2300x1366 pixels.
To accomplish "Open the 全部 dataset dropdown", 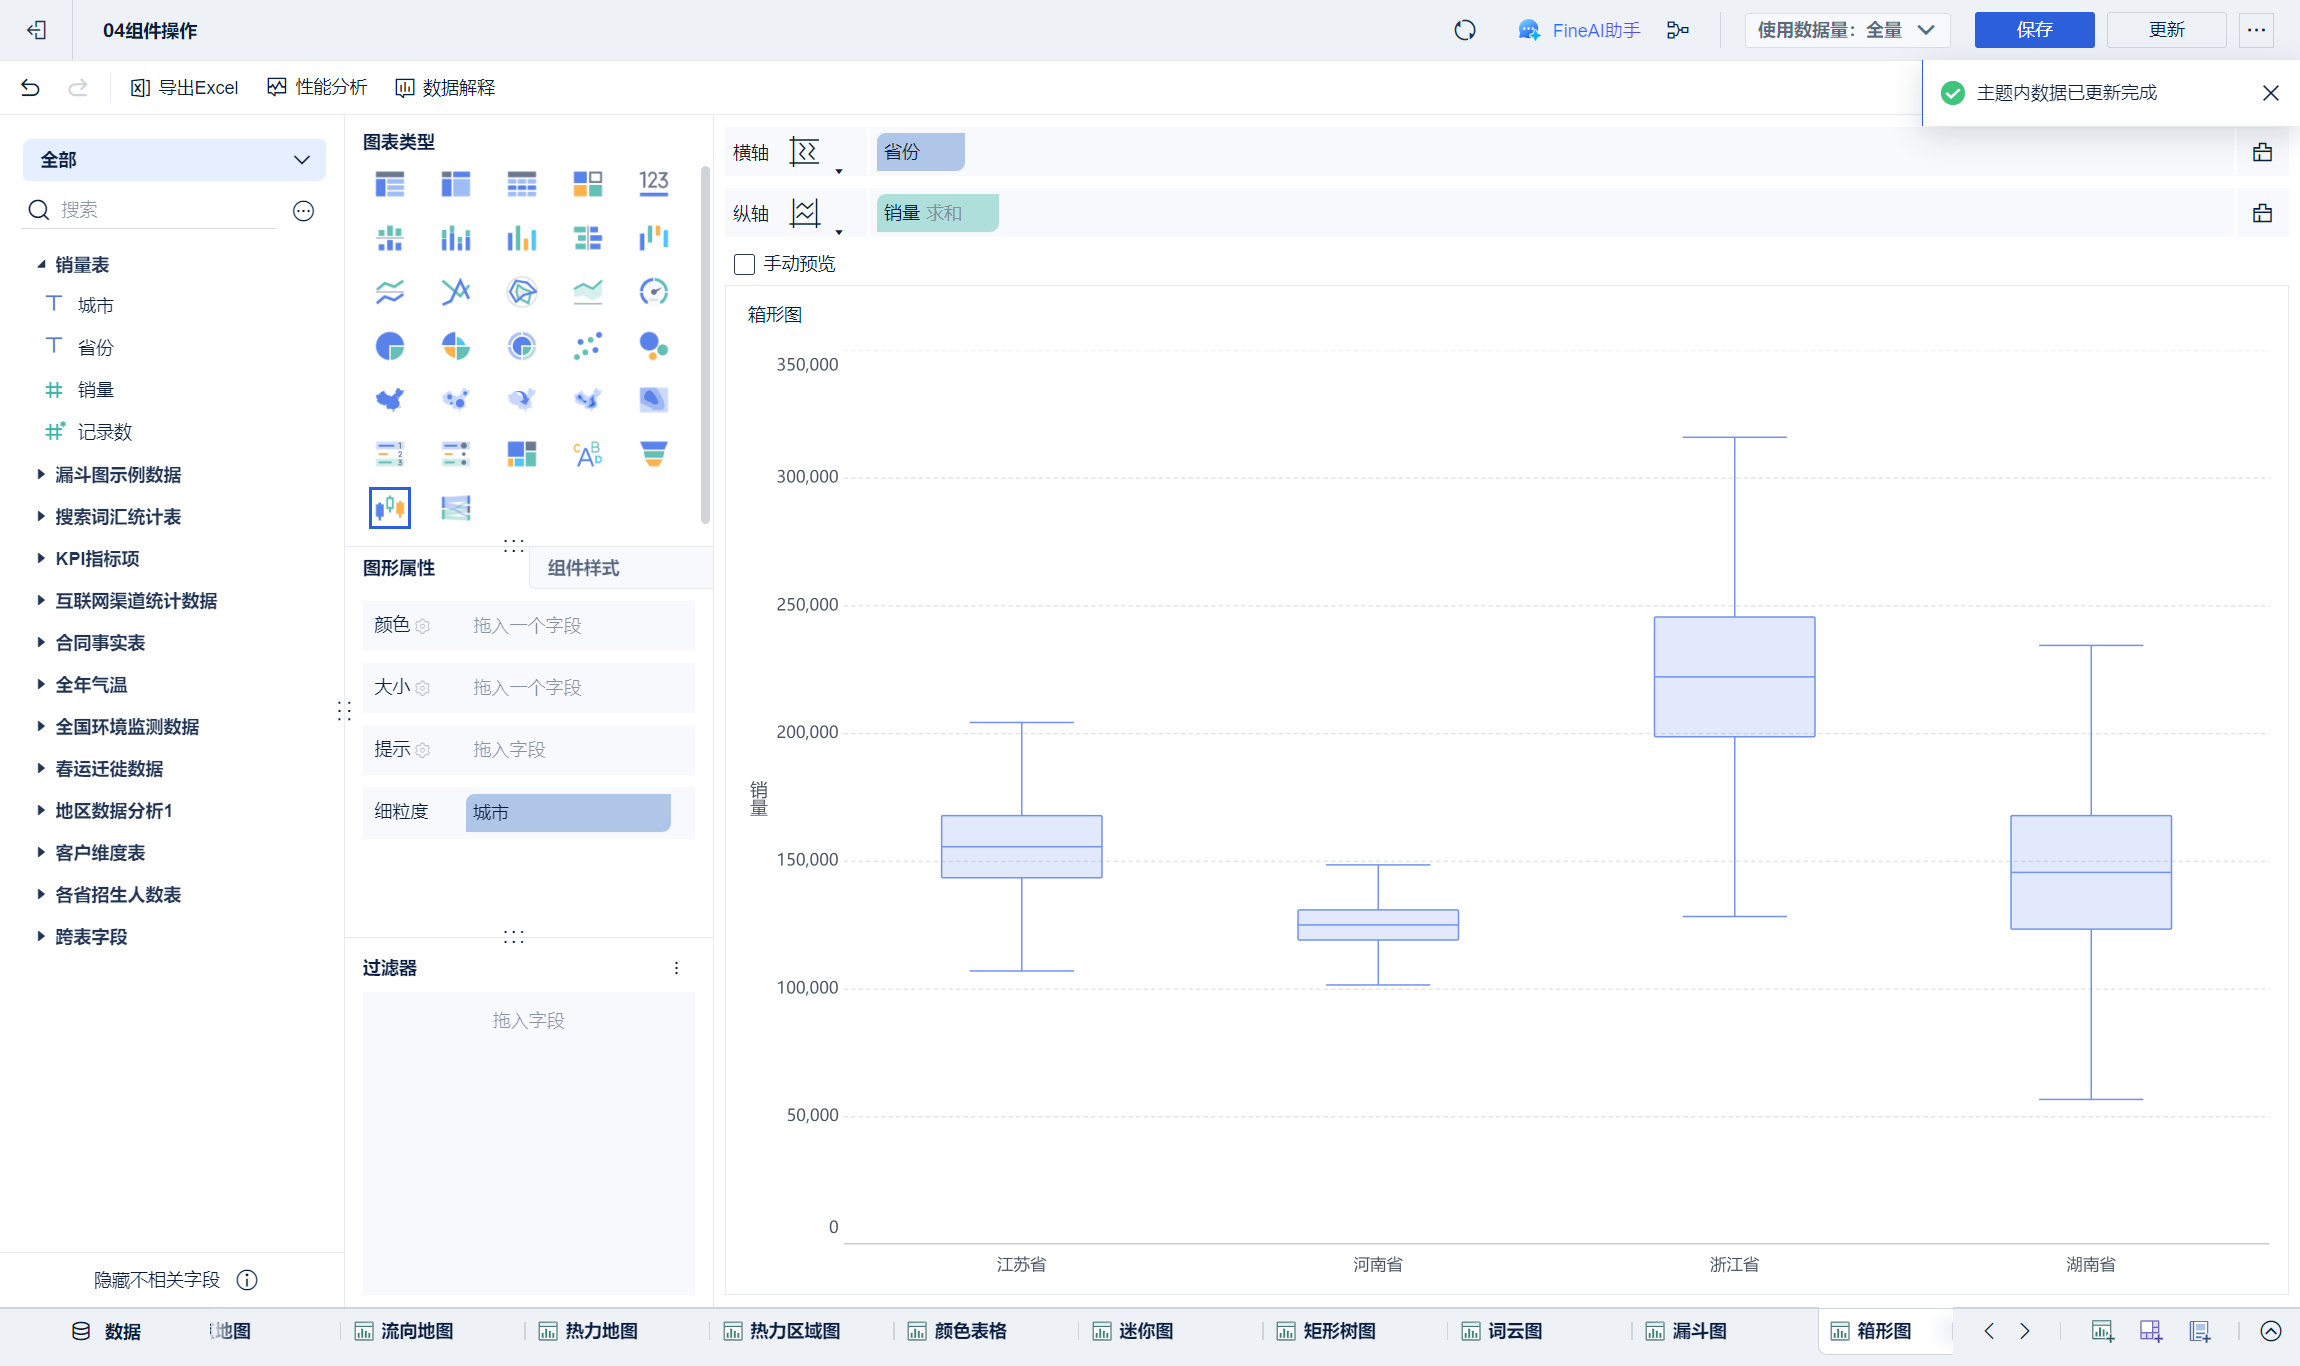I will [174, 160].
